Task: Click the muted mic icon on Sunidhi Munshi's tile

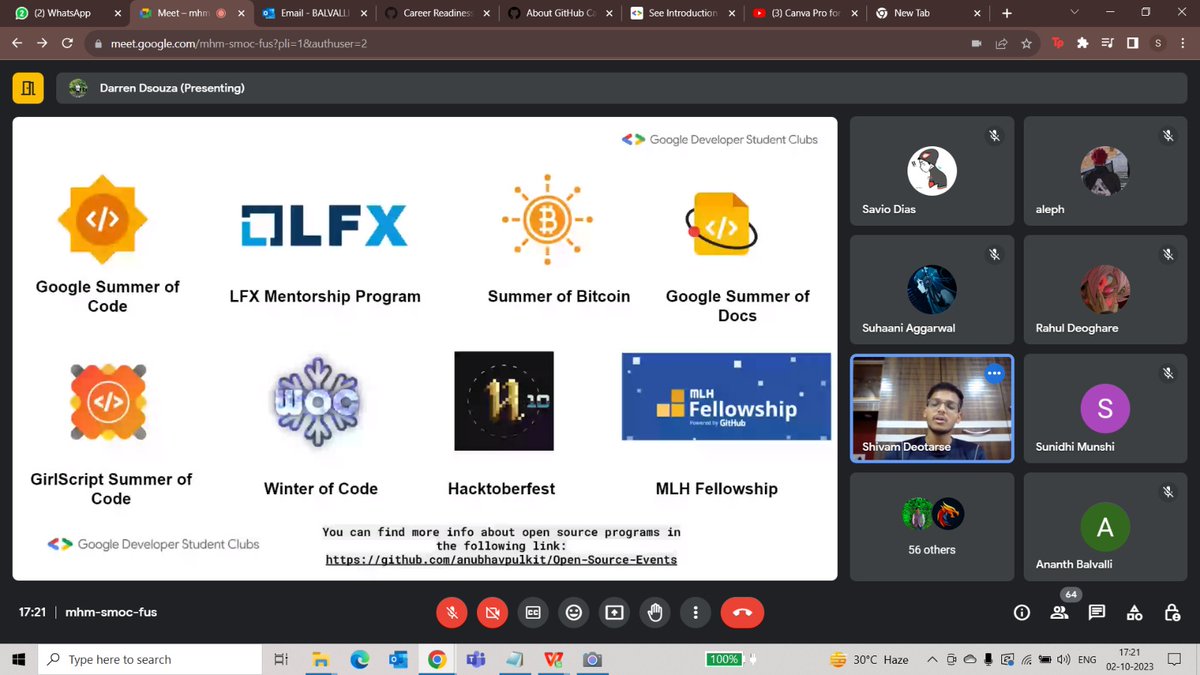Action: coord(1168,373)
